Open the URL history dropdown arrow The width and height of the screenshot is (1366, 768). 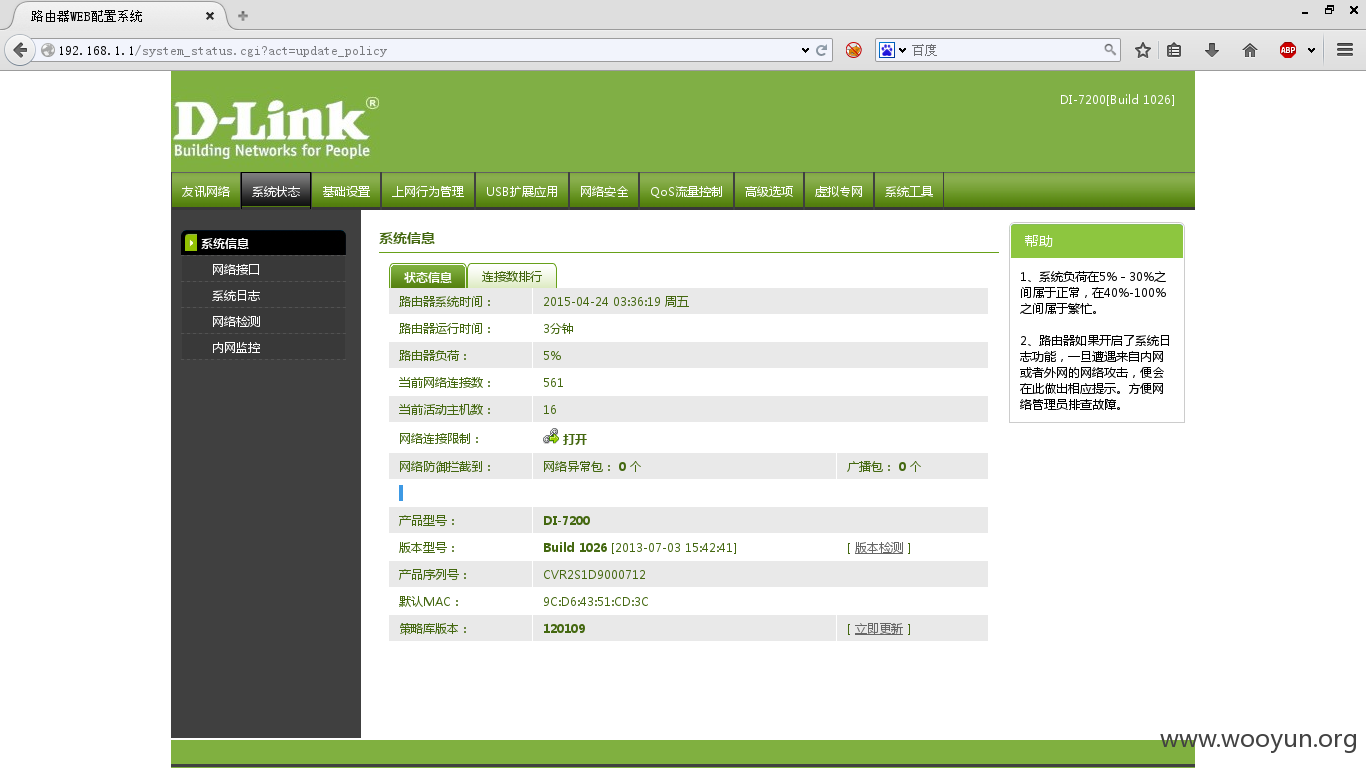coord(806,50)
